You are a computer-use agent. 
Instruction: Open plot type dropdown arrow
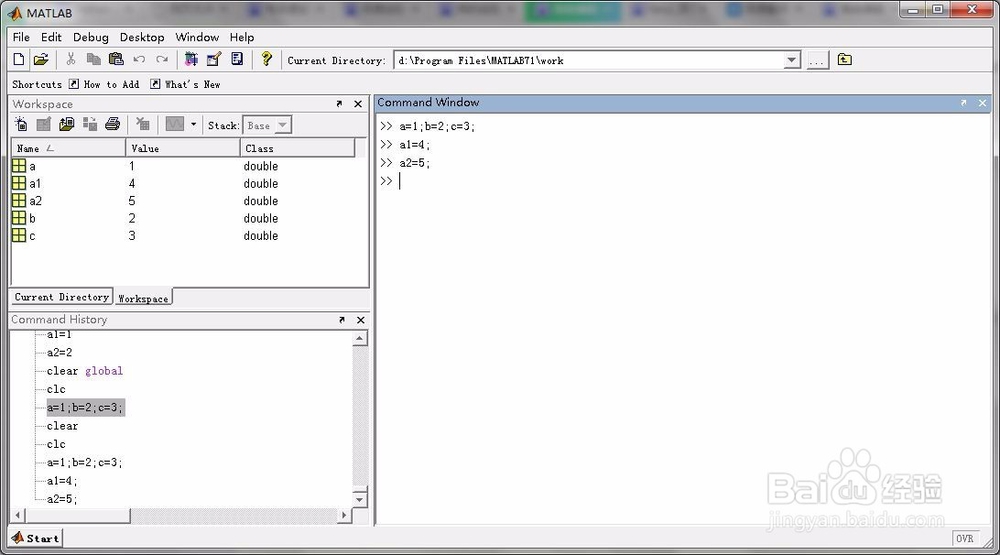pos(193,124)
